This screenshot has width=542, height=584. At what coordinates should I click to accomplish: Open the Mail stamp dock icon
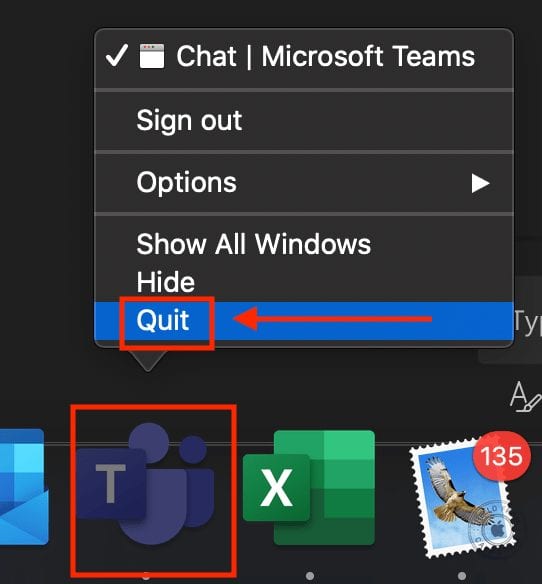point(463,499)
